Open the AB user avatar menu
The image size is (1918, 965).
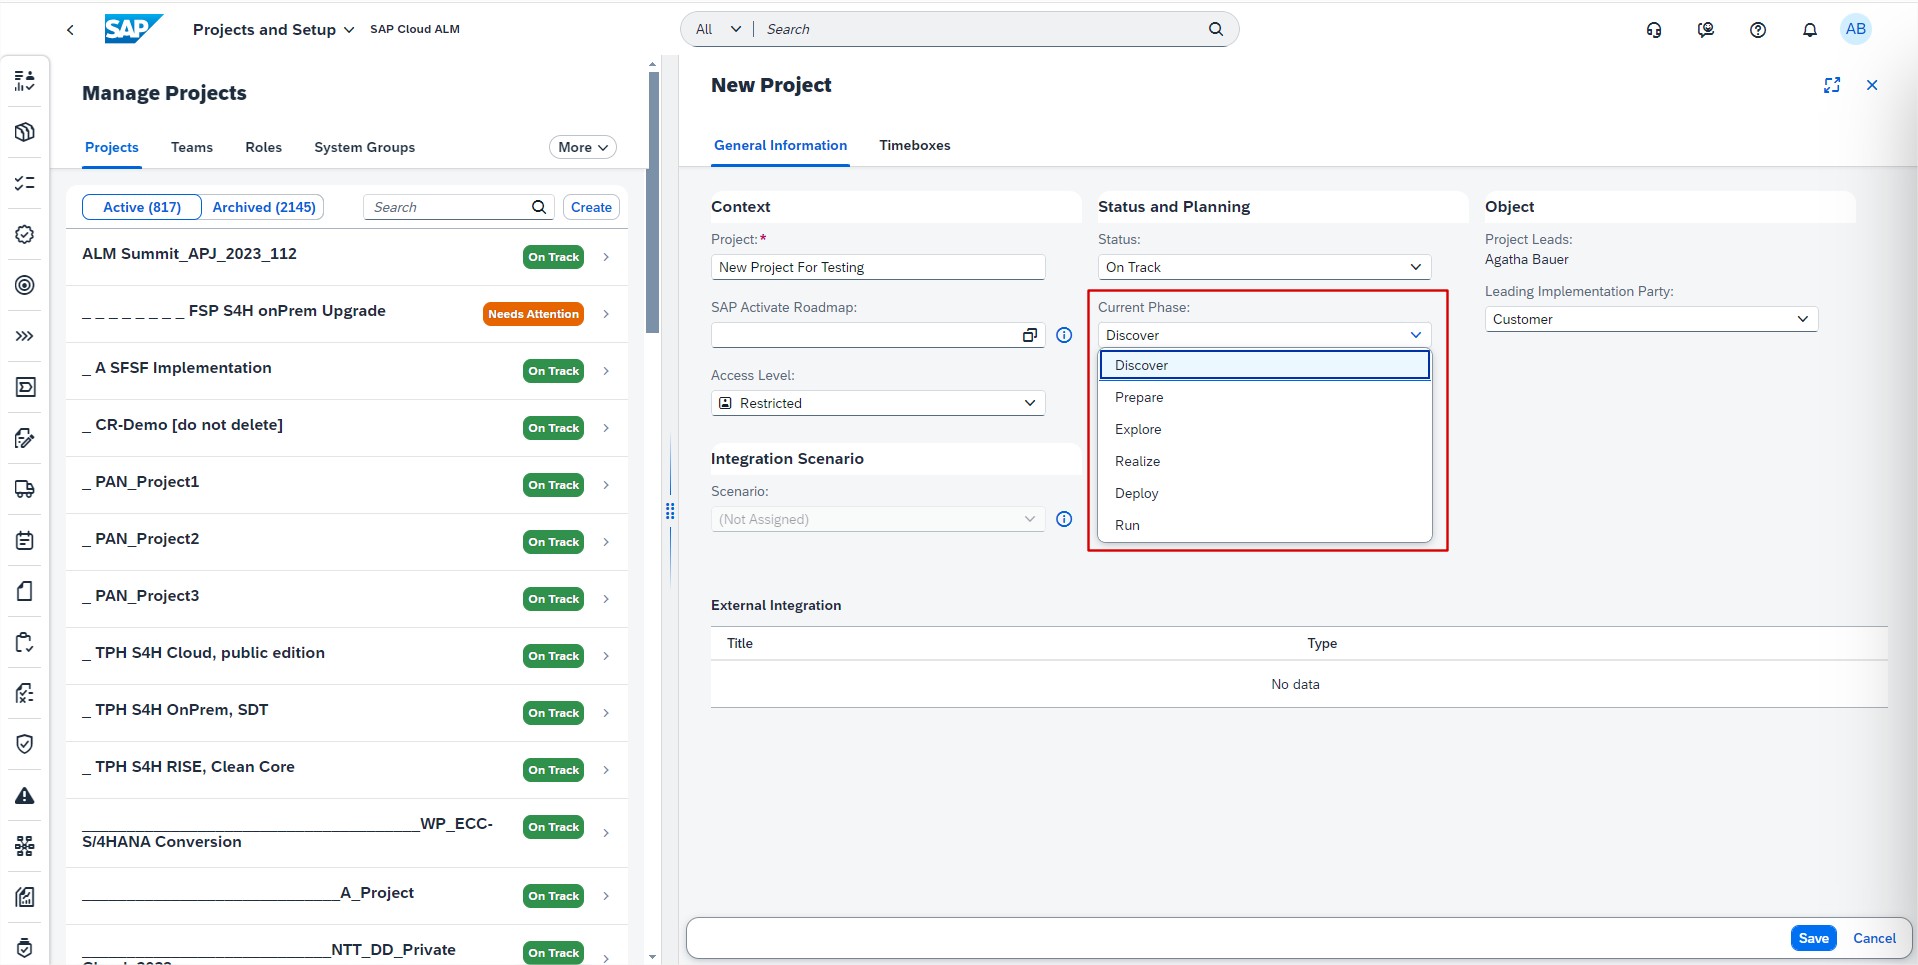pos(1855,29)
